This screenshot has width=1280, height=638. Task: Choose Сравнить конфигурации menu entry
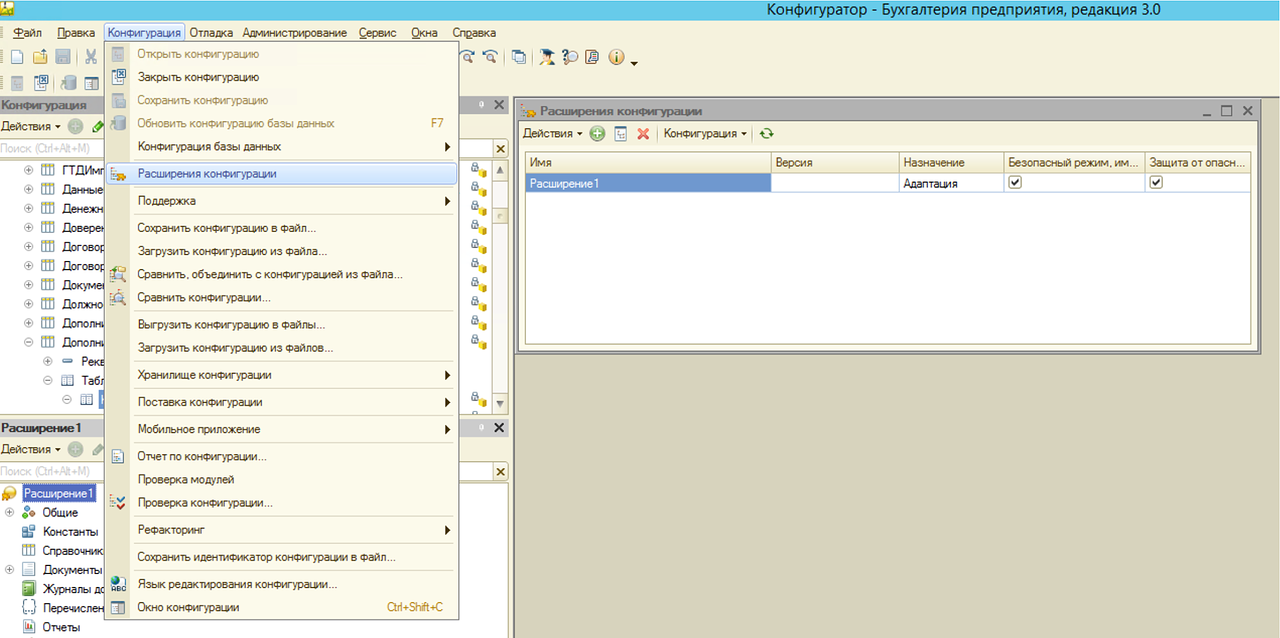204,298
